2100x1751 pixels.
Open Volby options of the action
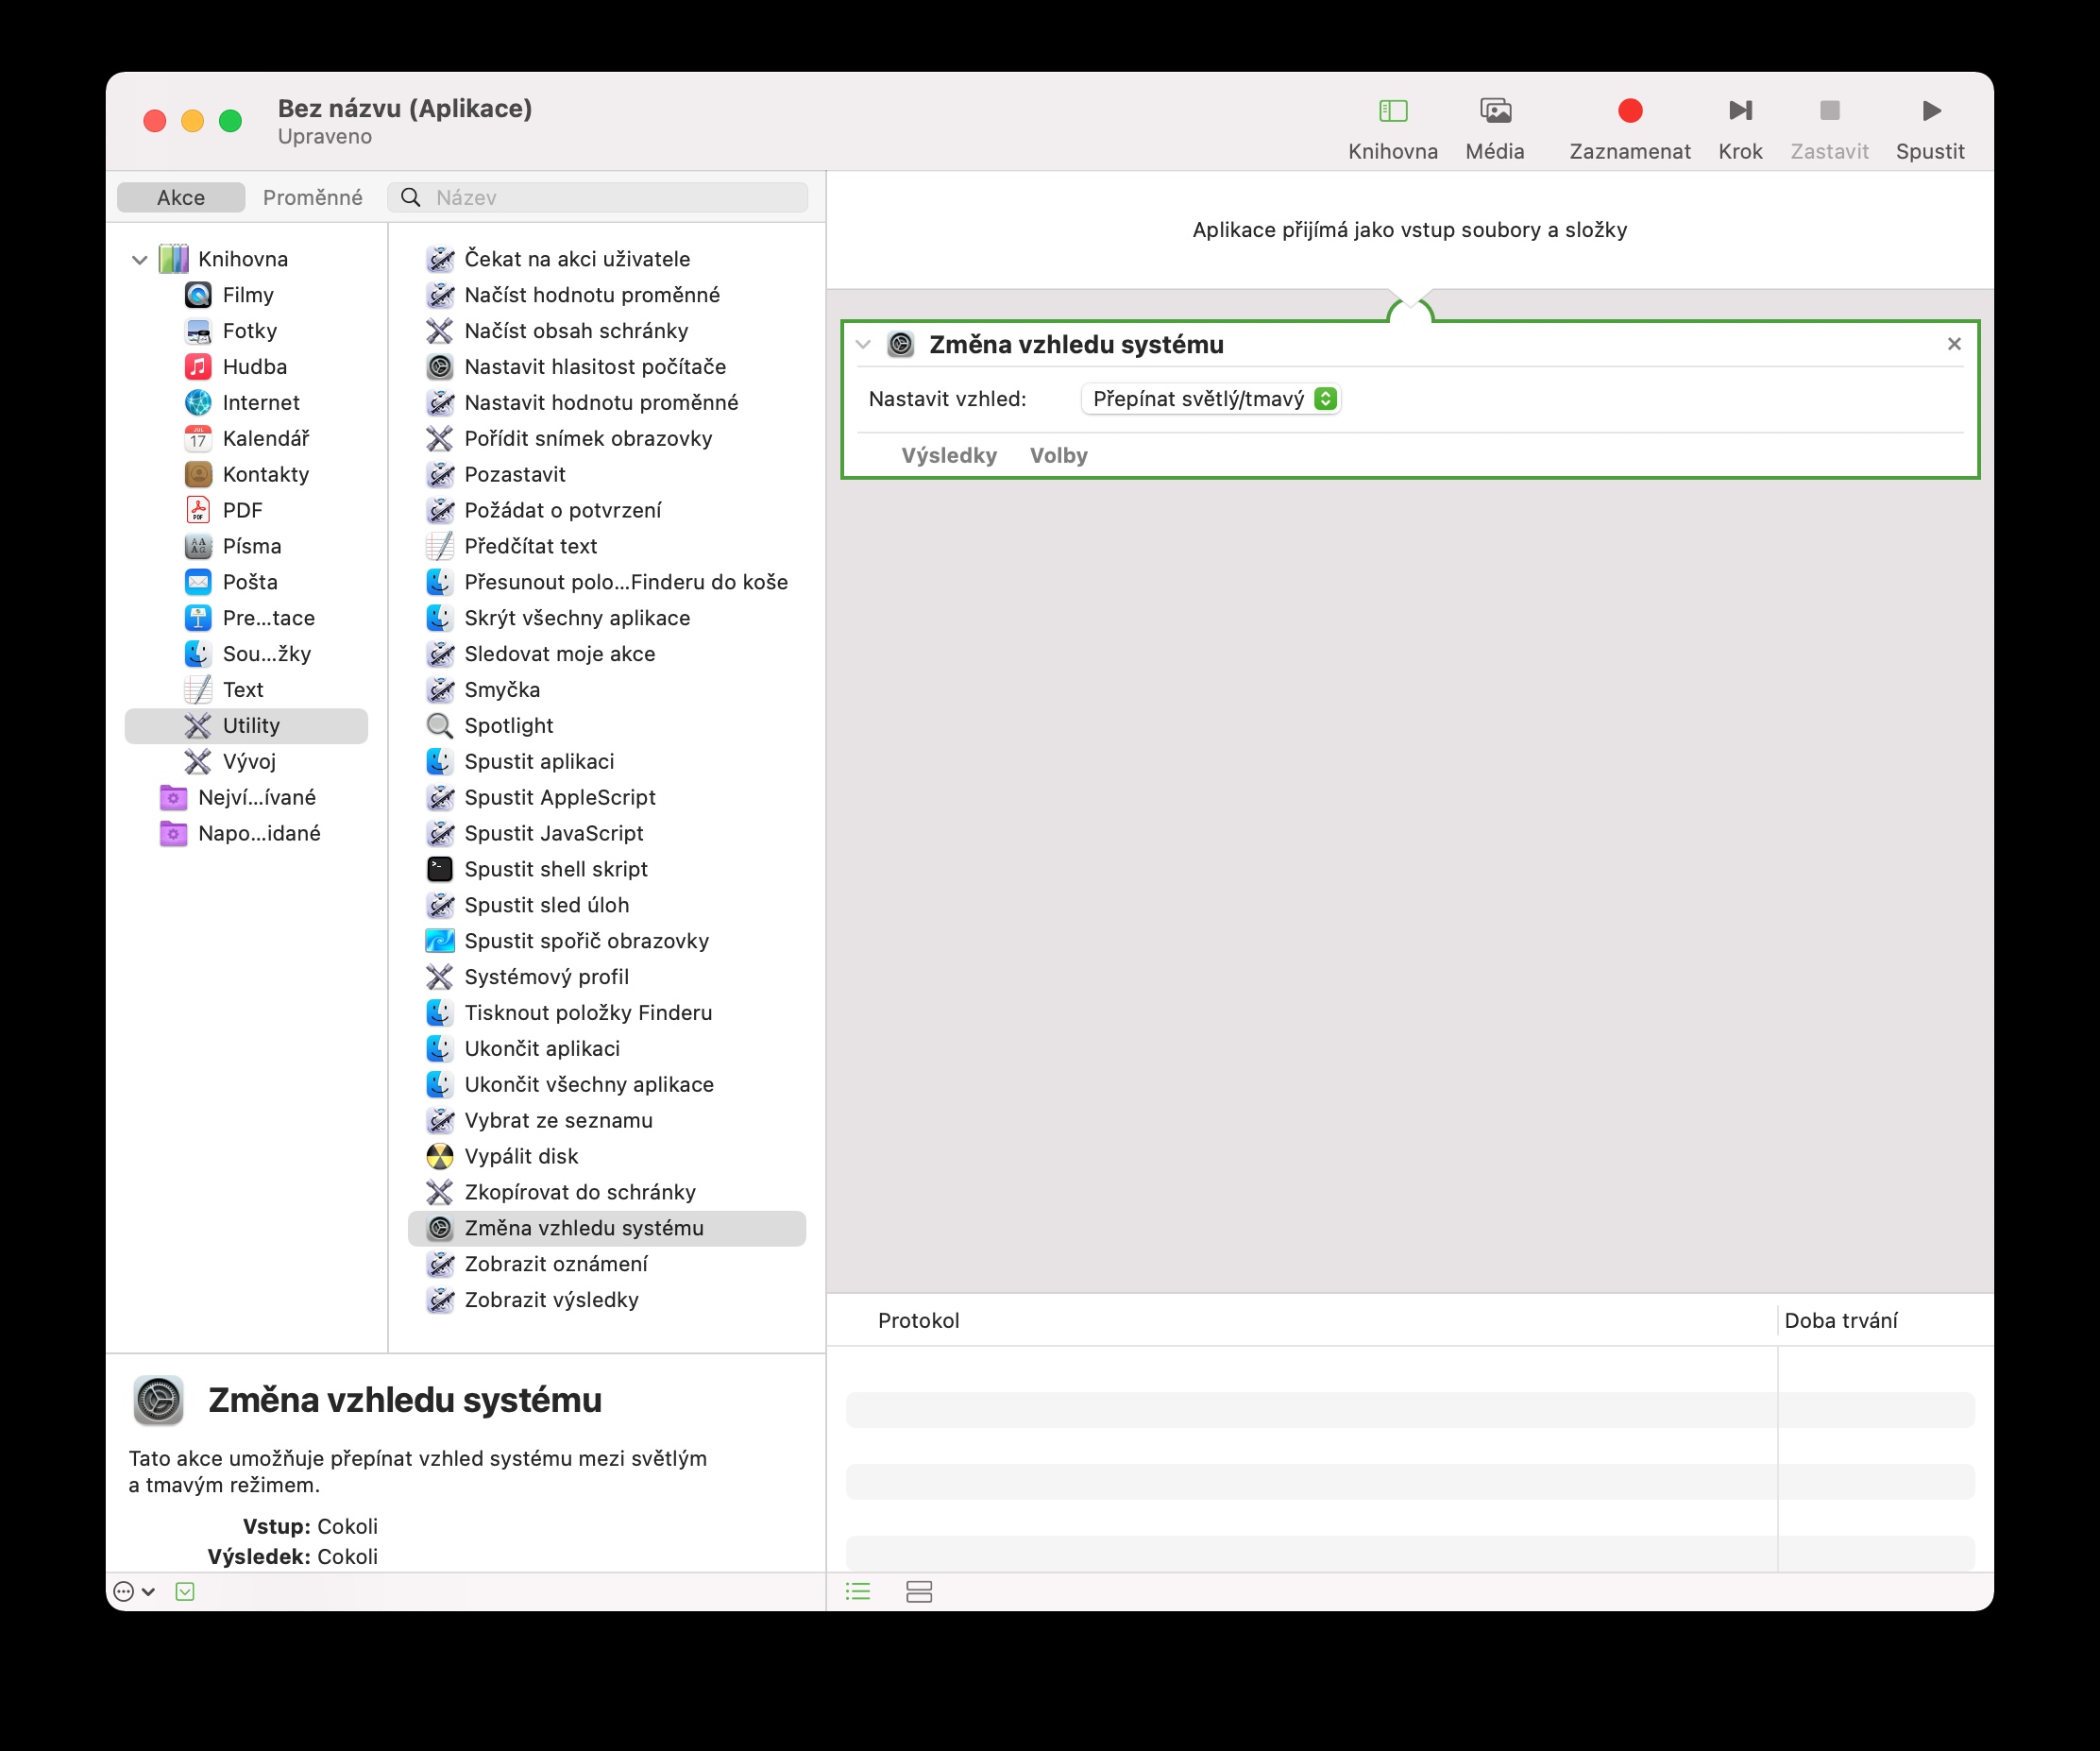click(1058, 456)
